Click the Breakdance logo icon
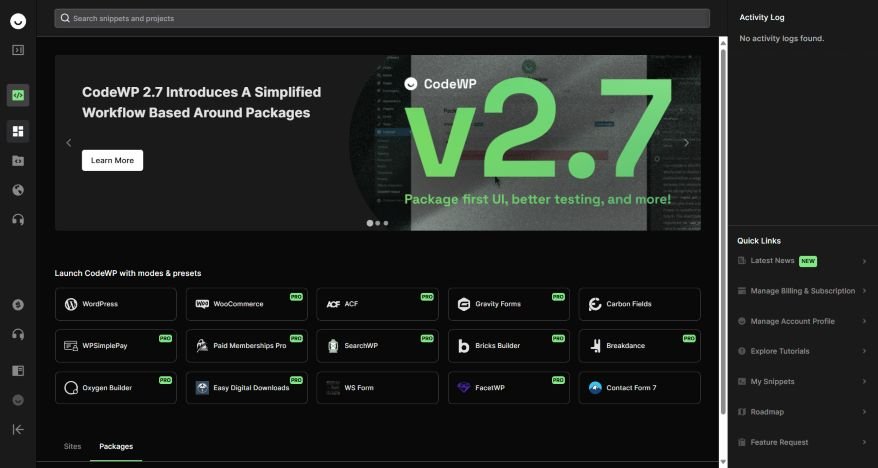The height and width of the screenshot is (468, 878). click(595, 346)
